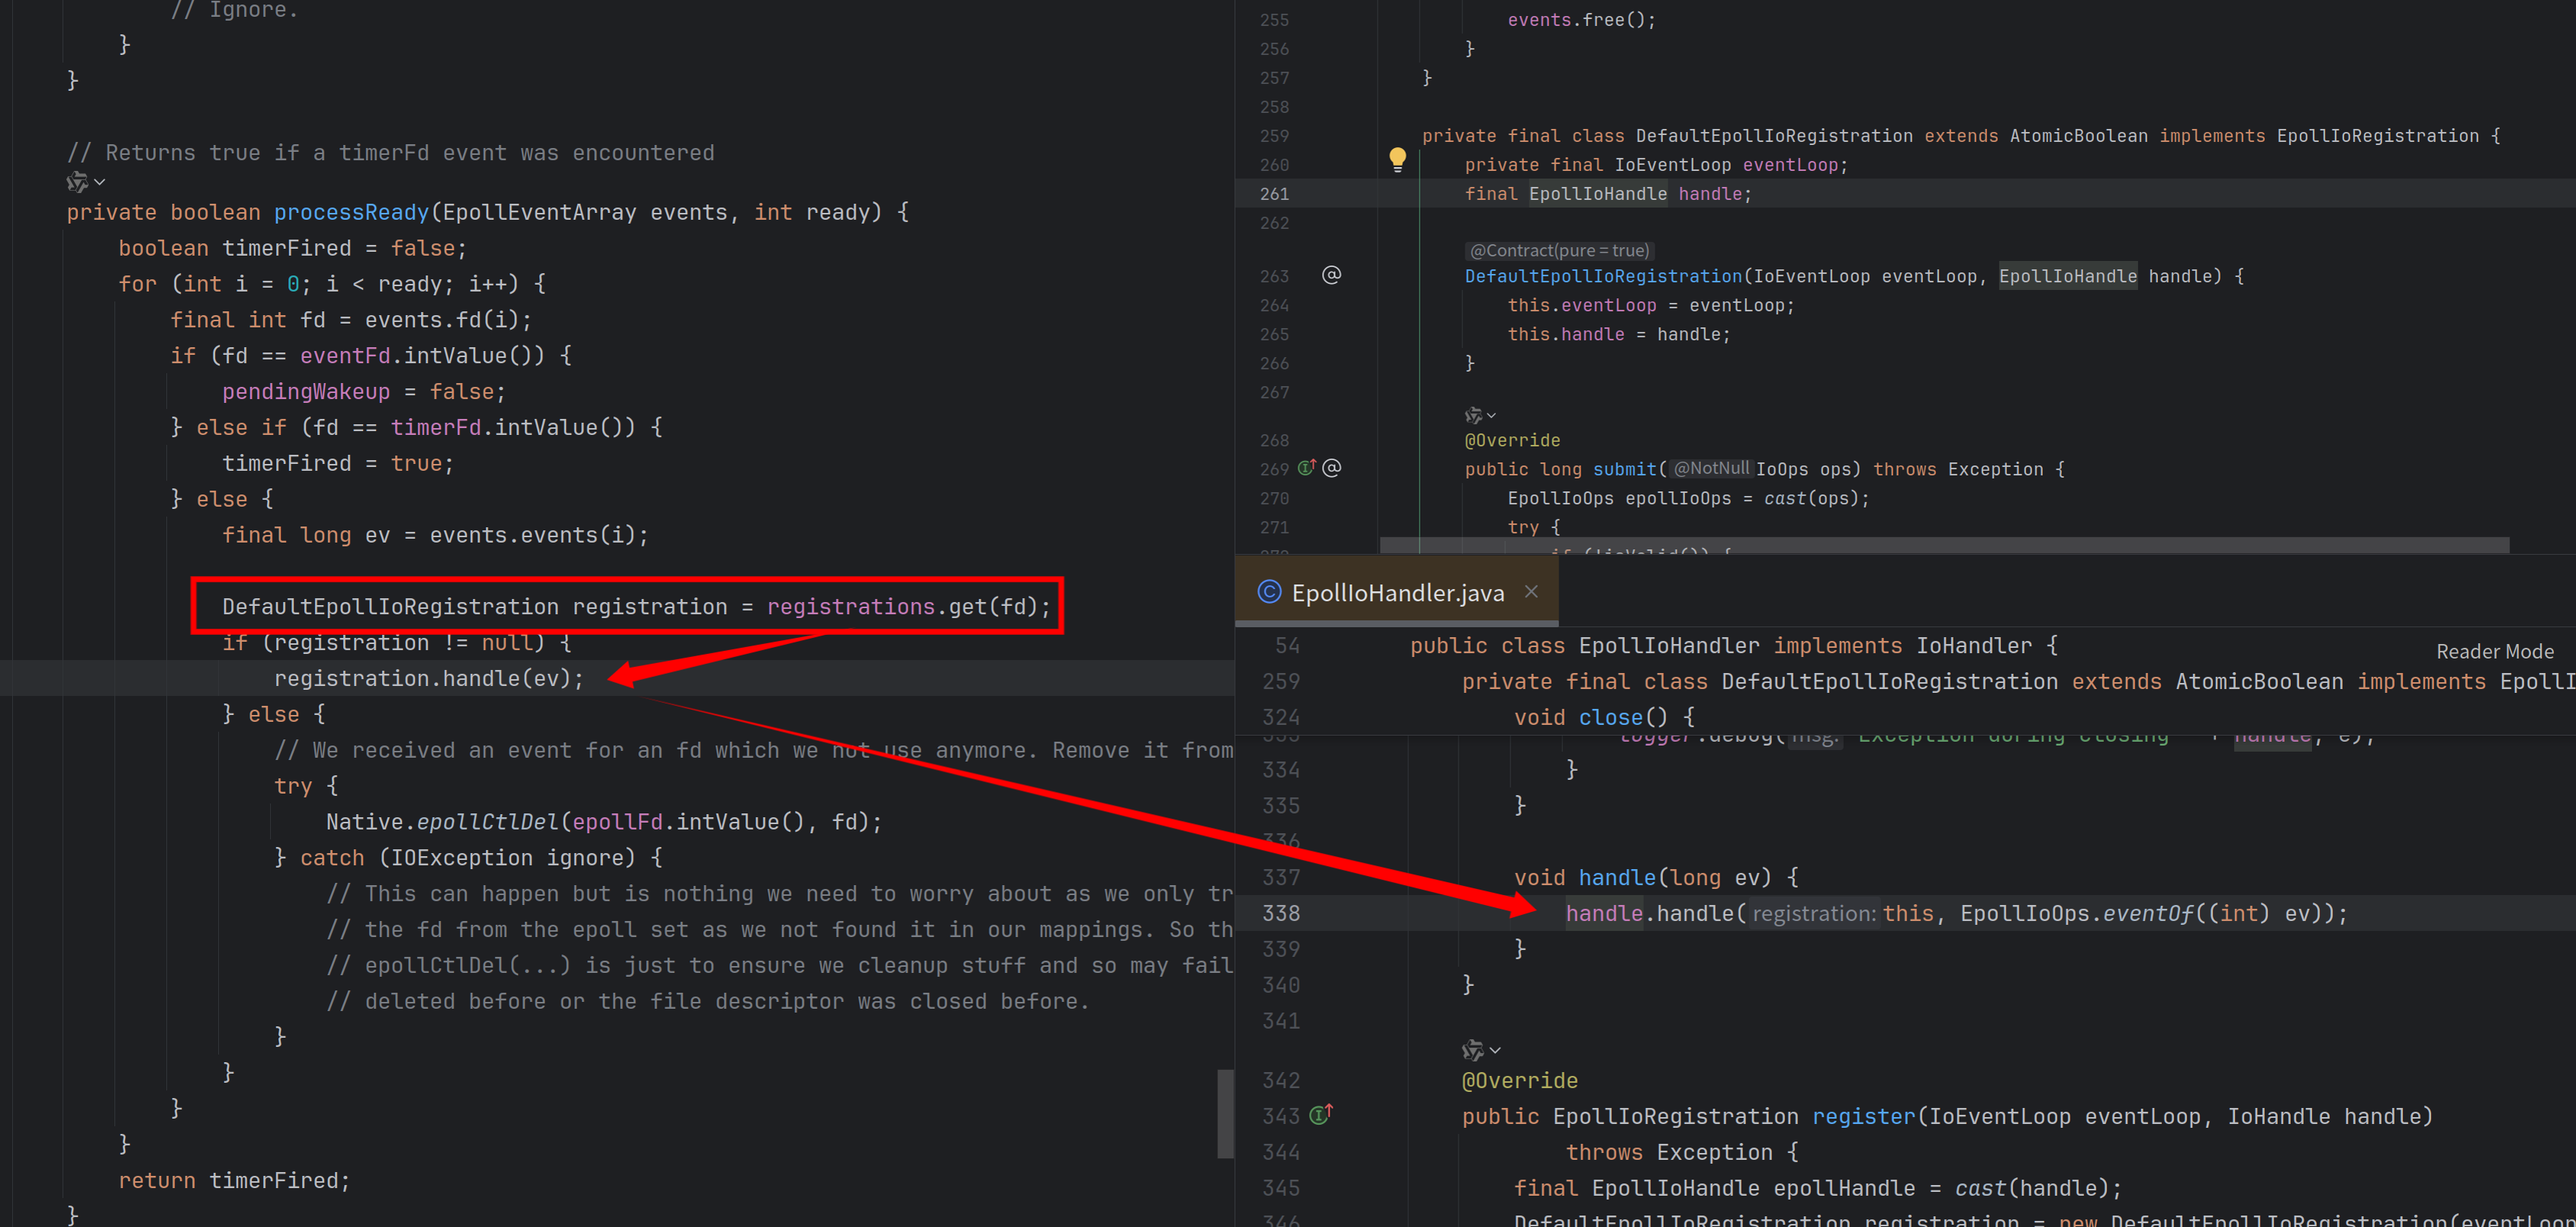The height and width of the screenshot is (1227, 2576).
Task: Expand the author inlay above submit @Override
Action: (1480, 415)
